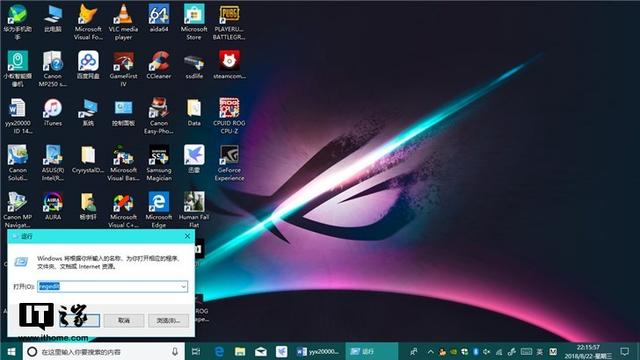Open the VLC media player desktop icon
This screenshot has width=640, height=360.
click(123, 22)
